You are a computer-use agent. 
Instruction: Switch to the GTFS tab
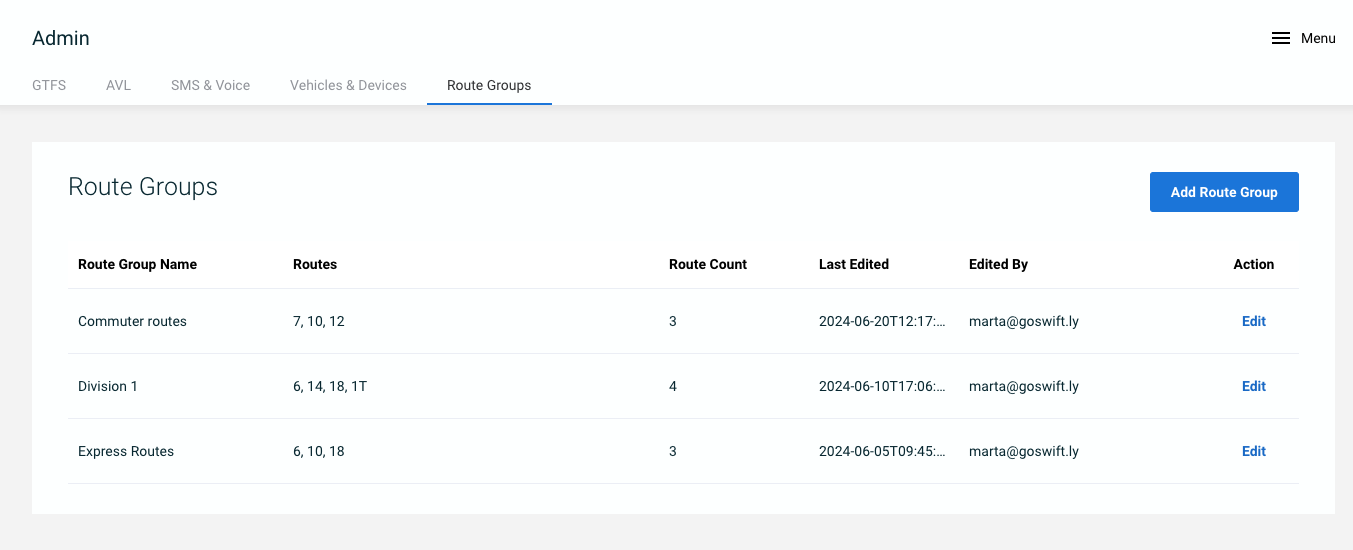(49, 85)
